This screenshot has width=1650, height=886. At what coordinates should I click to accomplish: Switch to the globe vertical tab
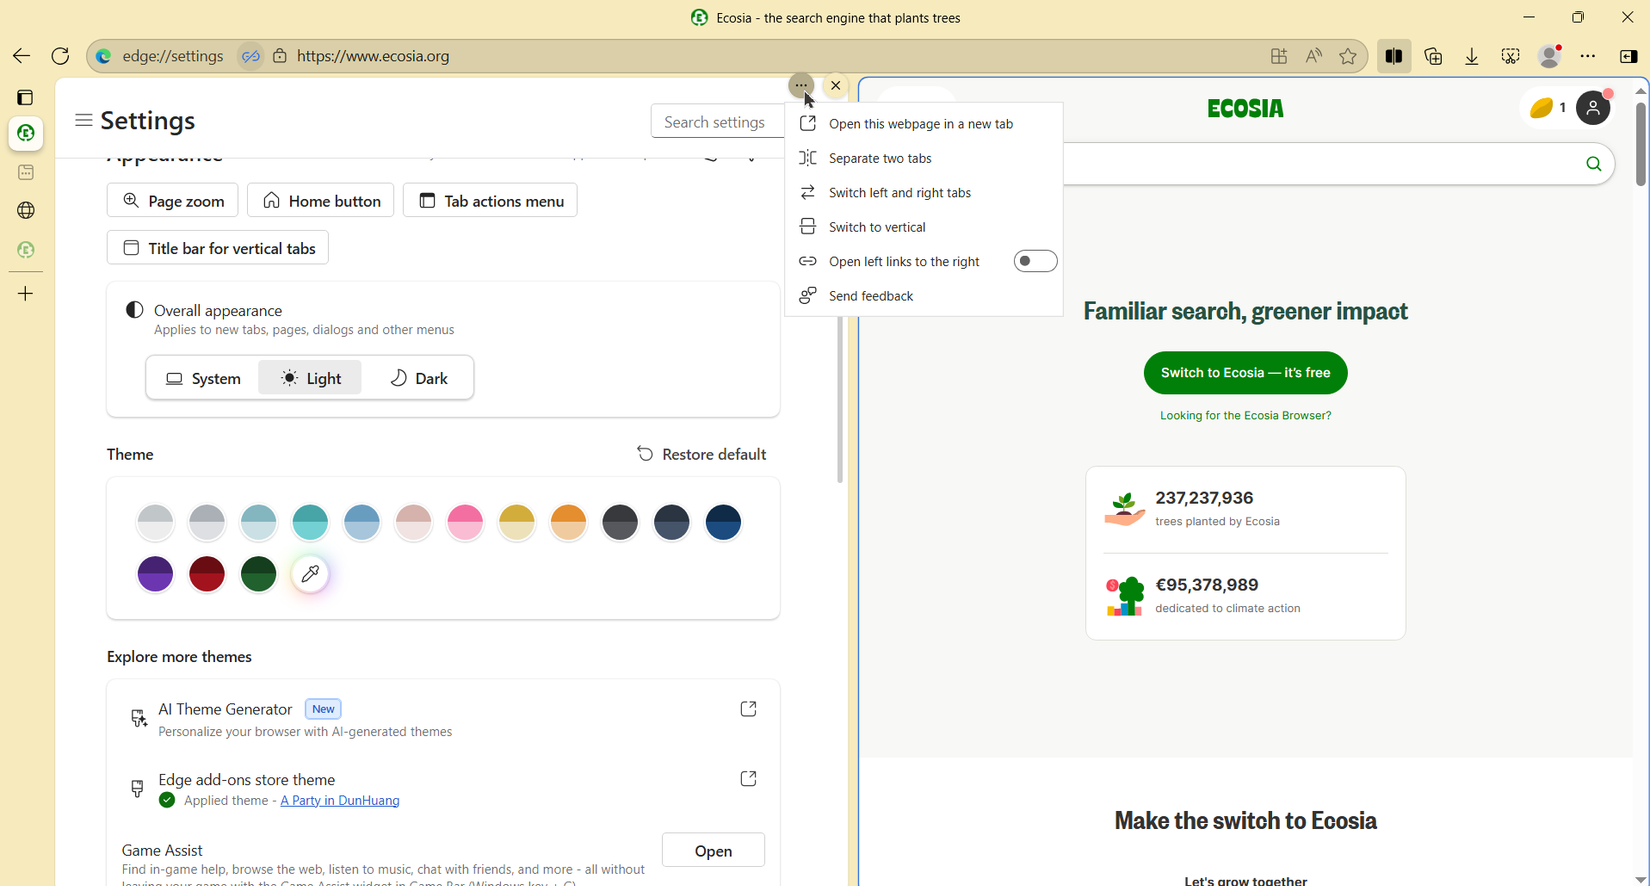[x=26, y=211]
